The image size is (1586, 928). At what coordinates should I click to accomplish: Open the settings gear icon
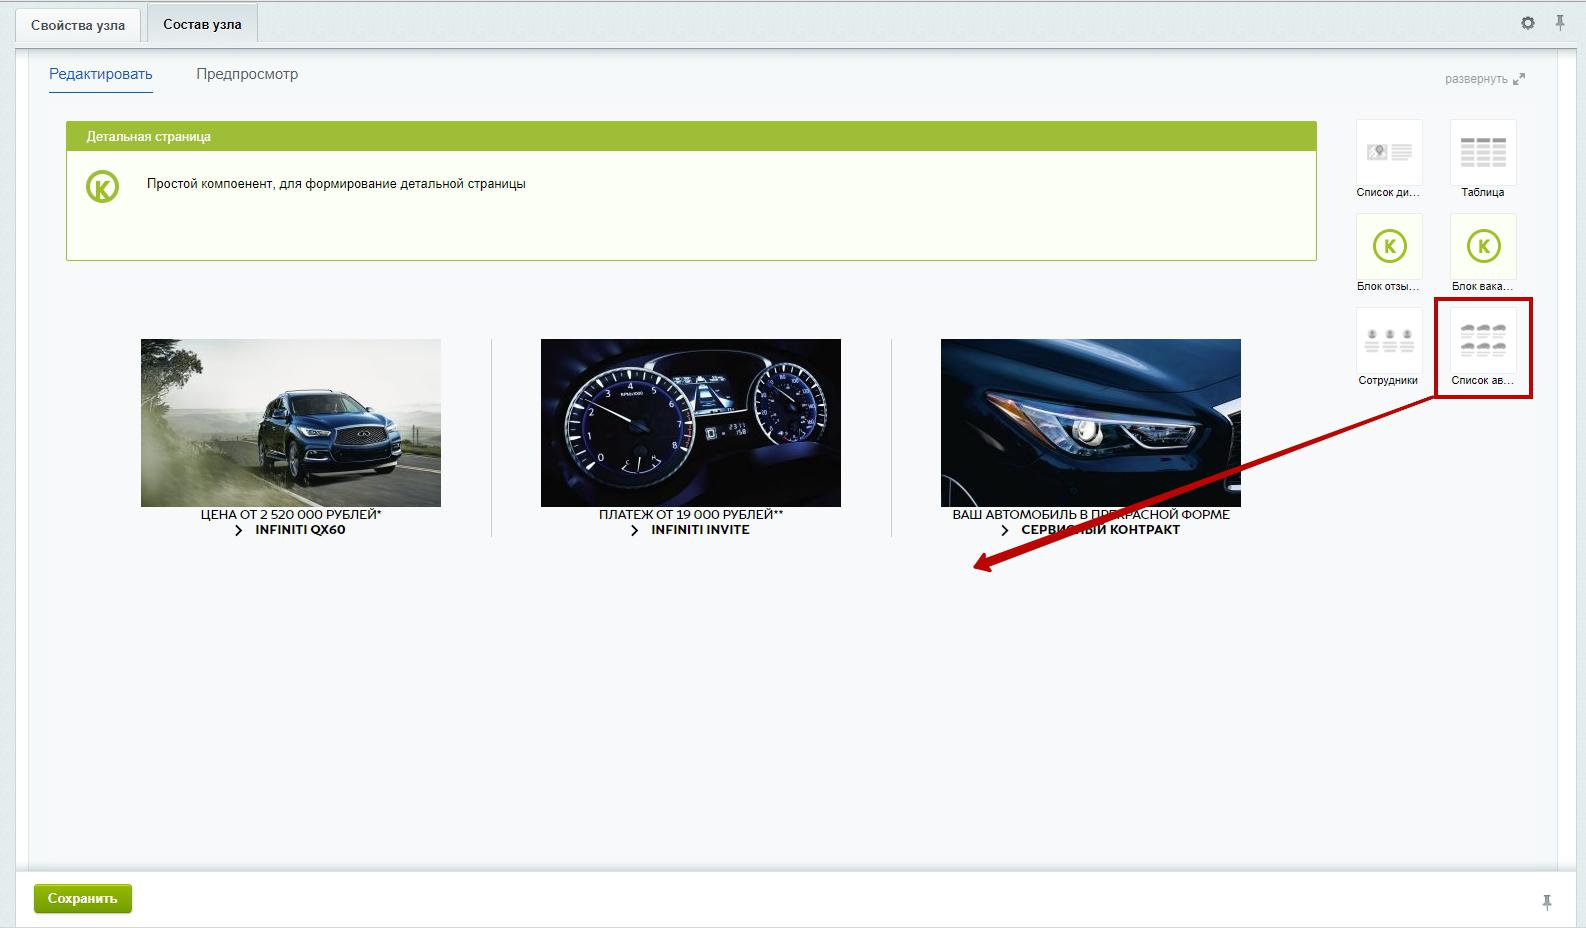1528,22
